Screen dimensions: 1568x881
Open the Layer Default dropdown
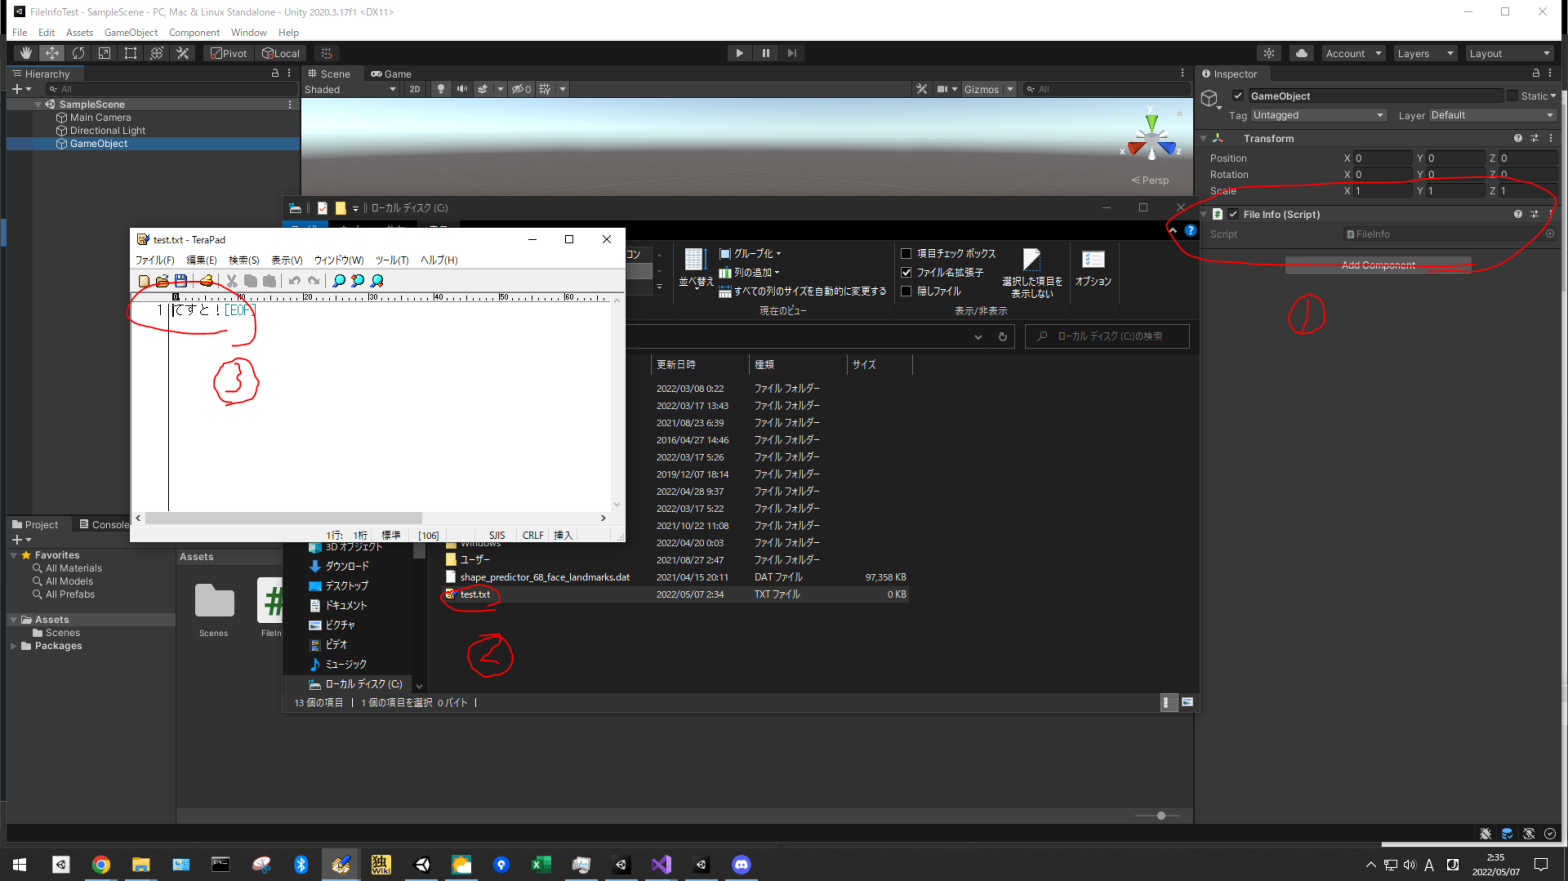(x=1492, y=115)
